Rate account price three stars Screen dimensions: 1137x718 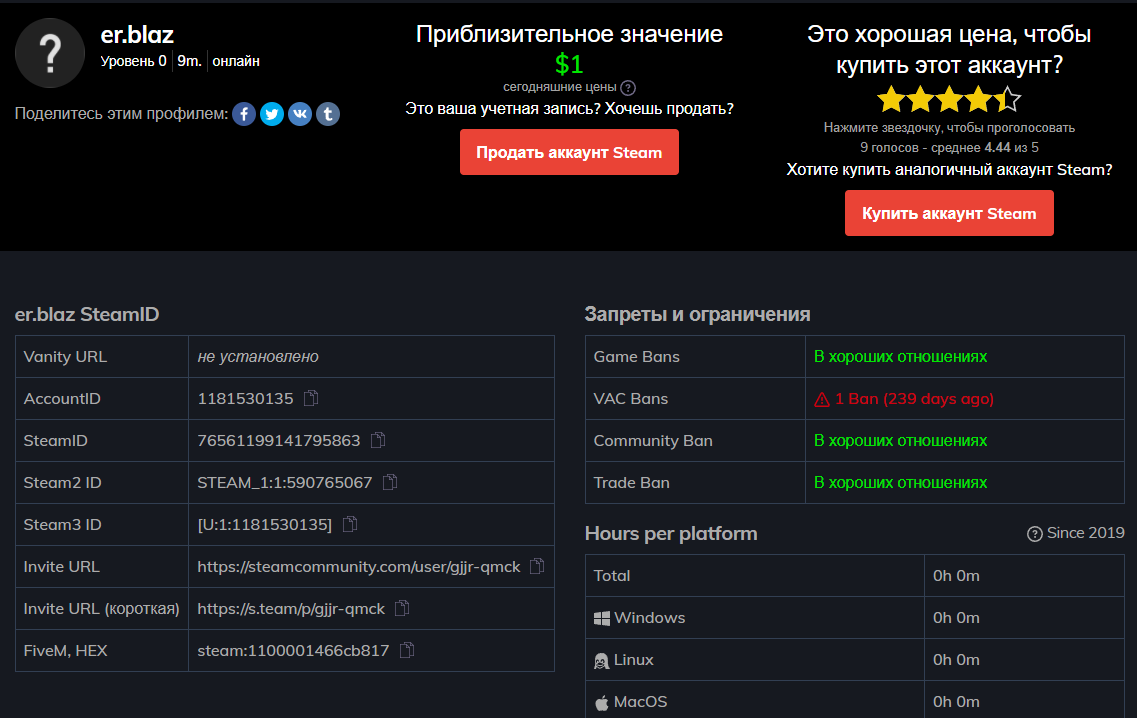point(949,99)
